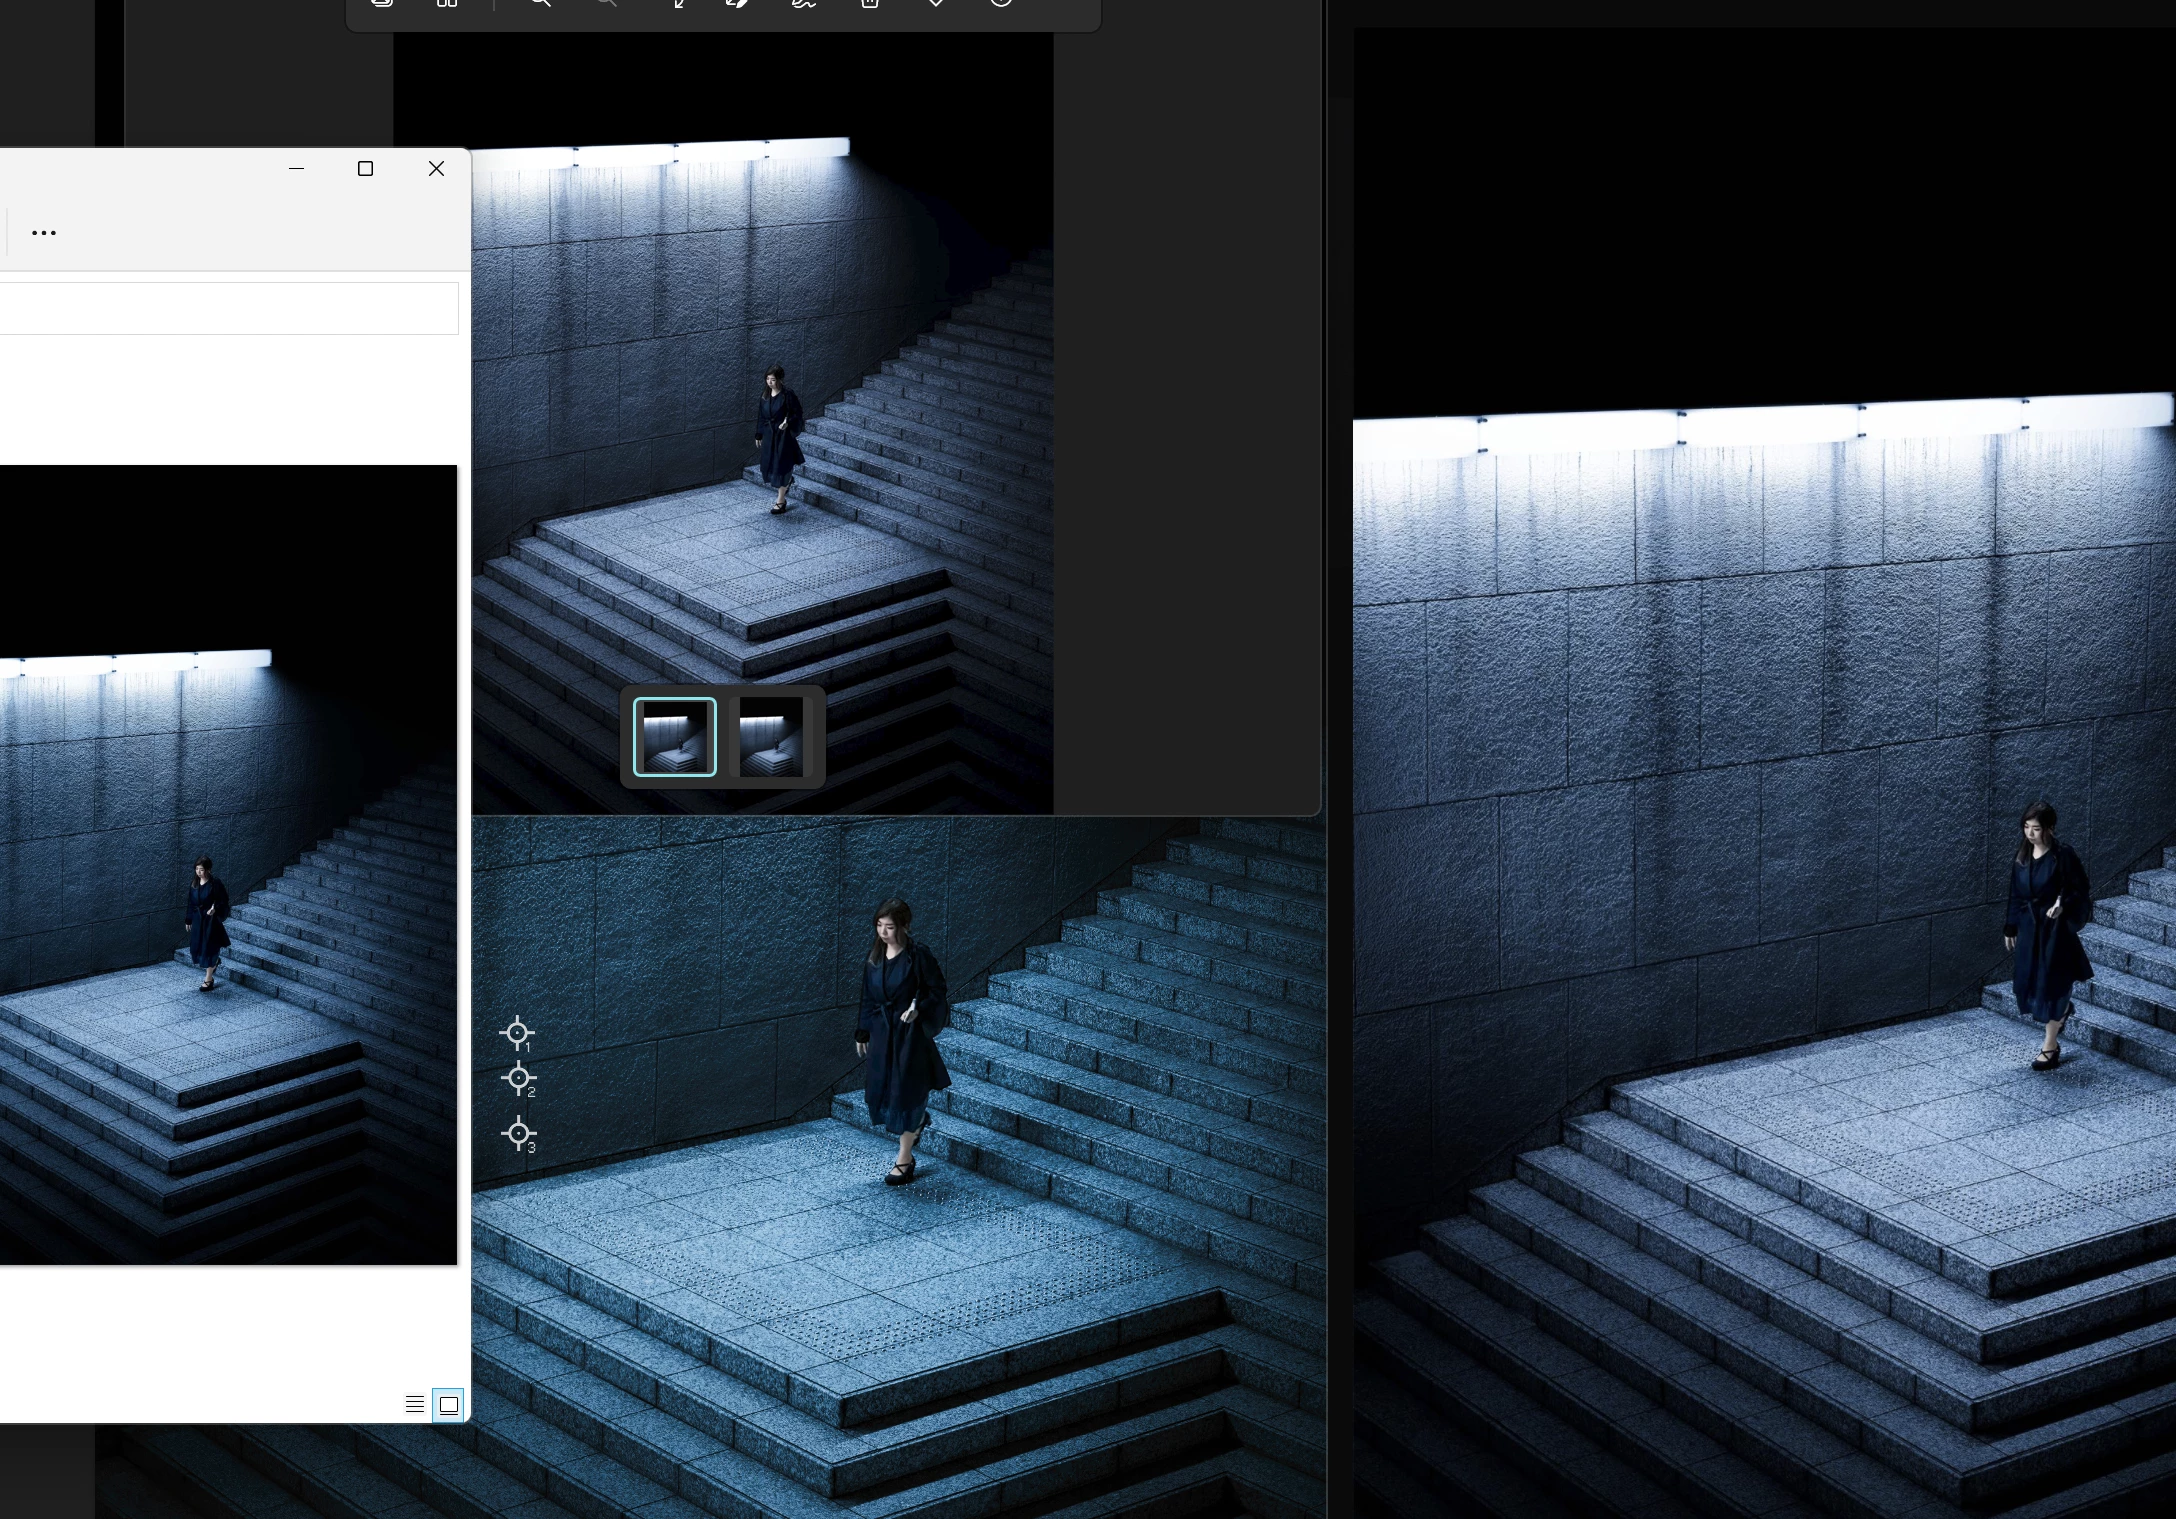Click the dimmed zoom out magnifier

click(606, 3)
